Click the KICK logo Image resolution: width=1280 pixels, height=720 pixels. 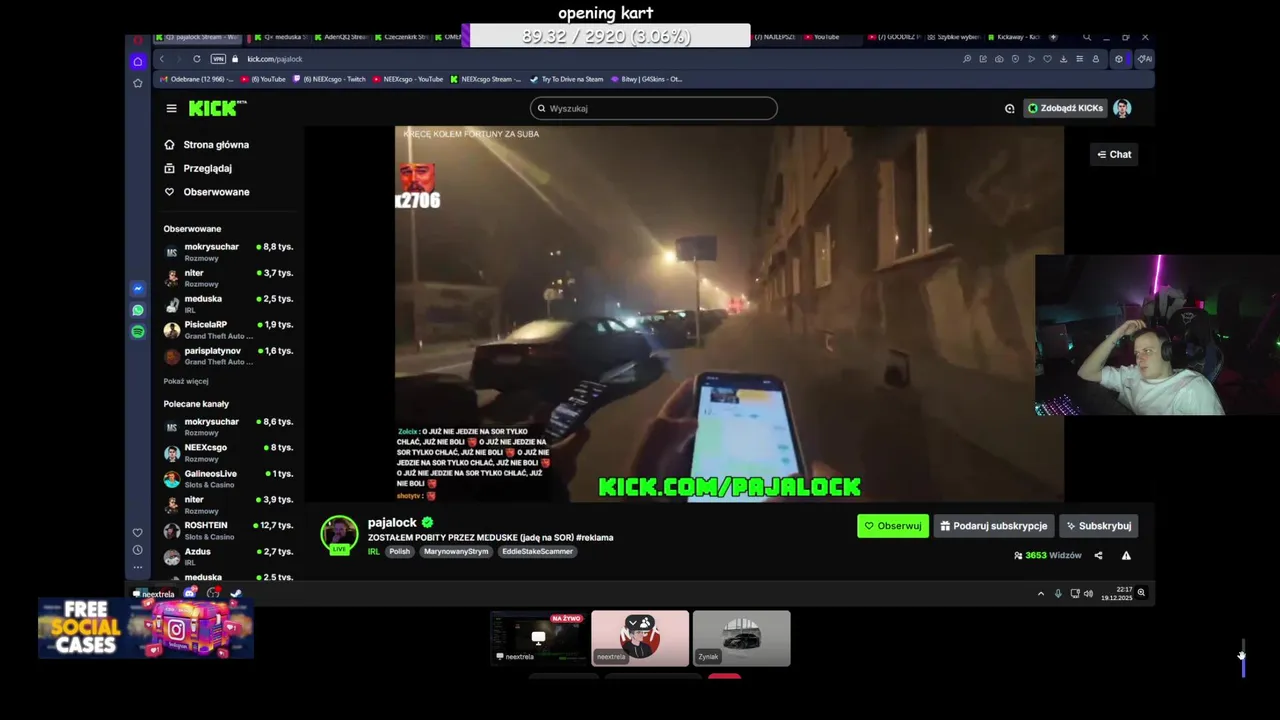tap(217, 108)
